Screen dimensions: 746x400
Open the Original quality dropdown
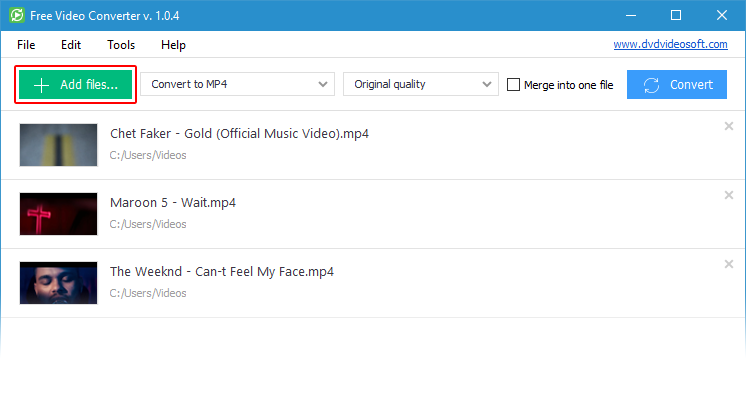click(x=421, y=84)
